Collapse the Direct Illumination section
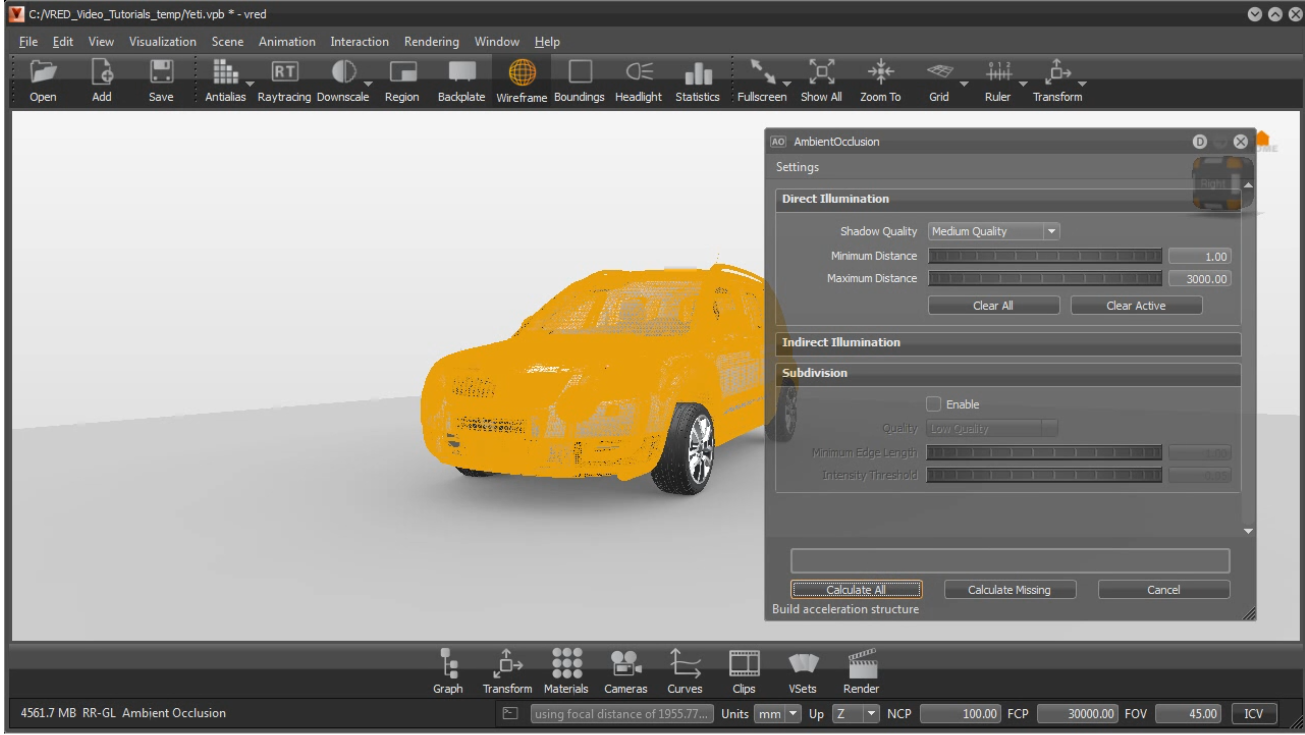1305x735 pixels. (x=1008, y=199)
